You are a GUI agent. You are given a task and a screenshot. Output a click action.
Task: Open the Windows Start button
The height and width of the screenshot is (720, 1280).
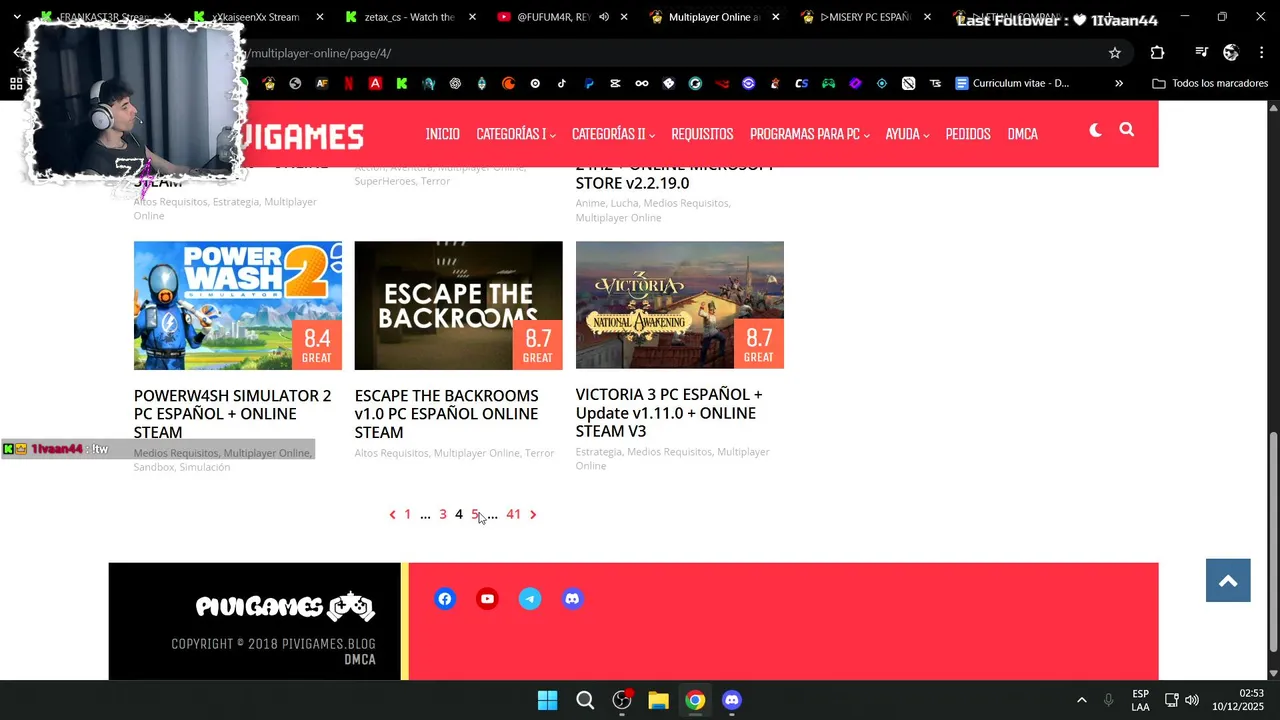(547, 700)
